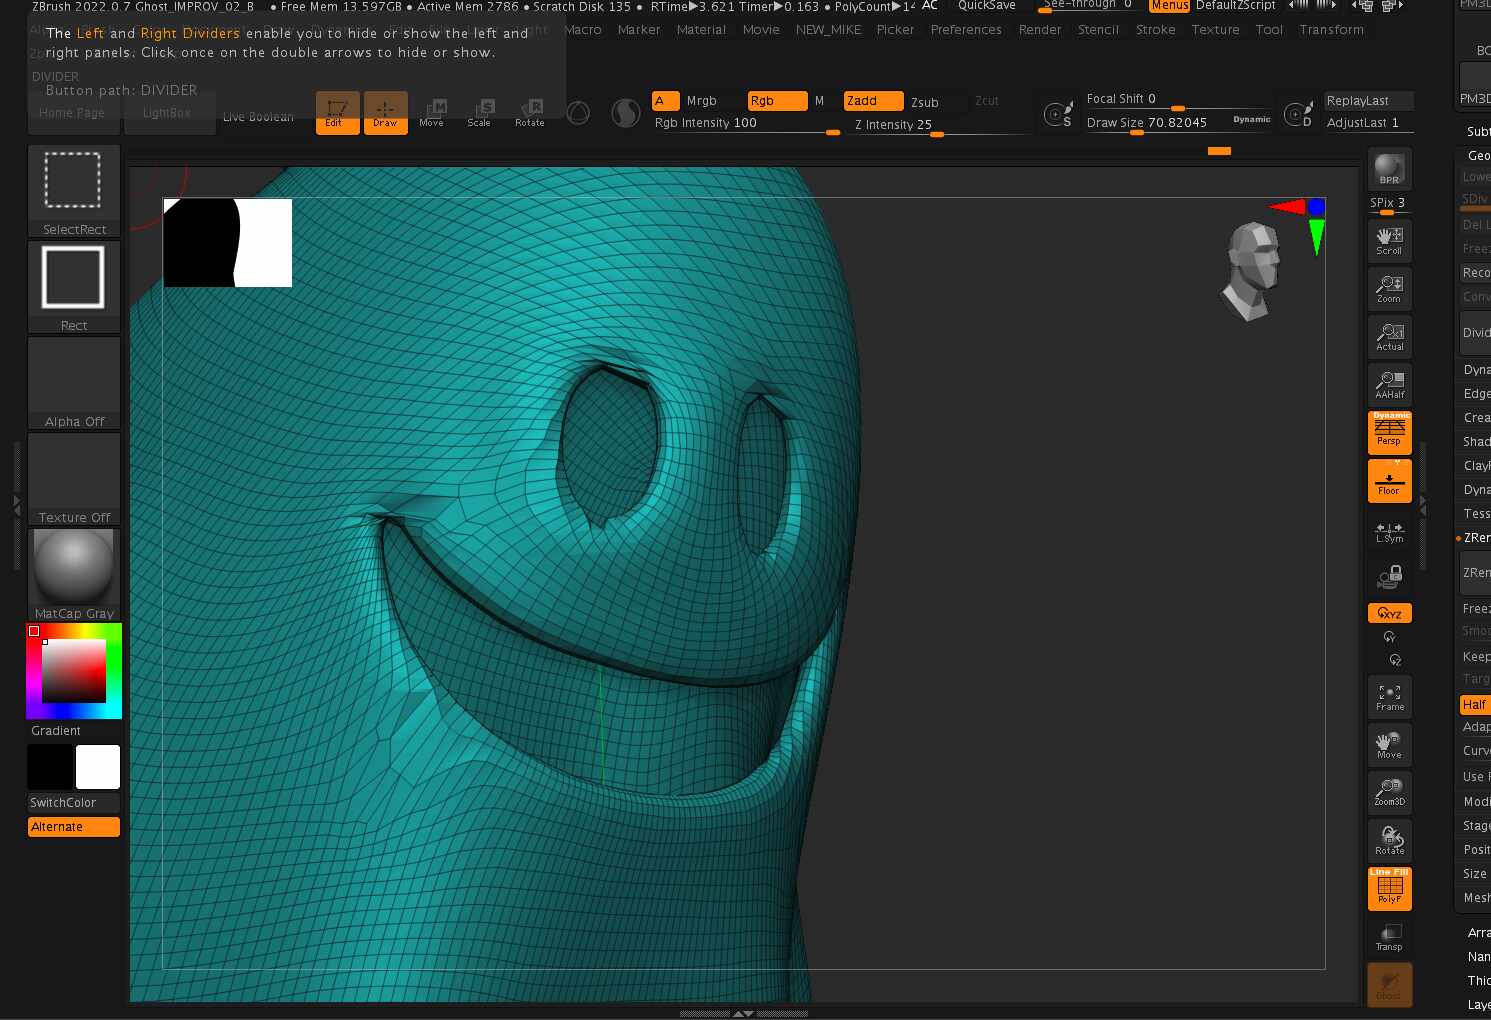Click the brush S circle icon before Focal Shift
Screen dimensions: 1491x1020
(1058, 114)
